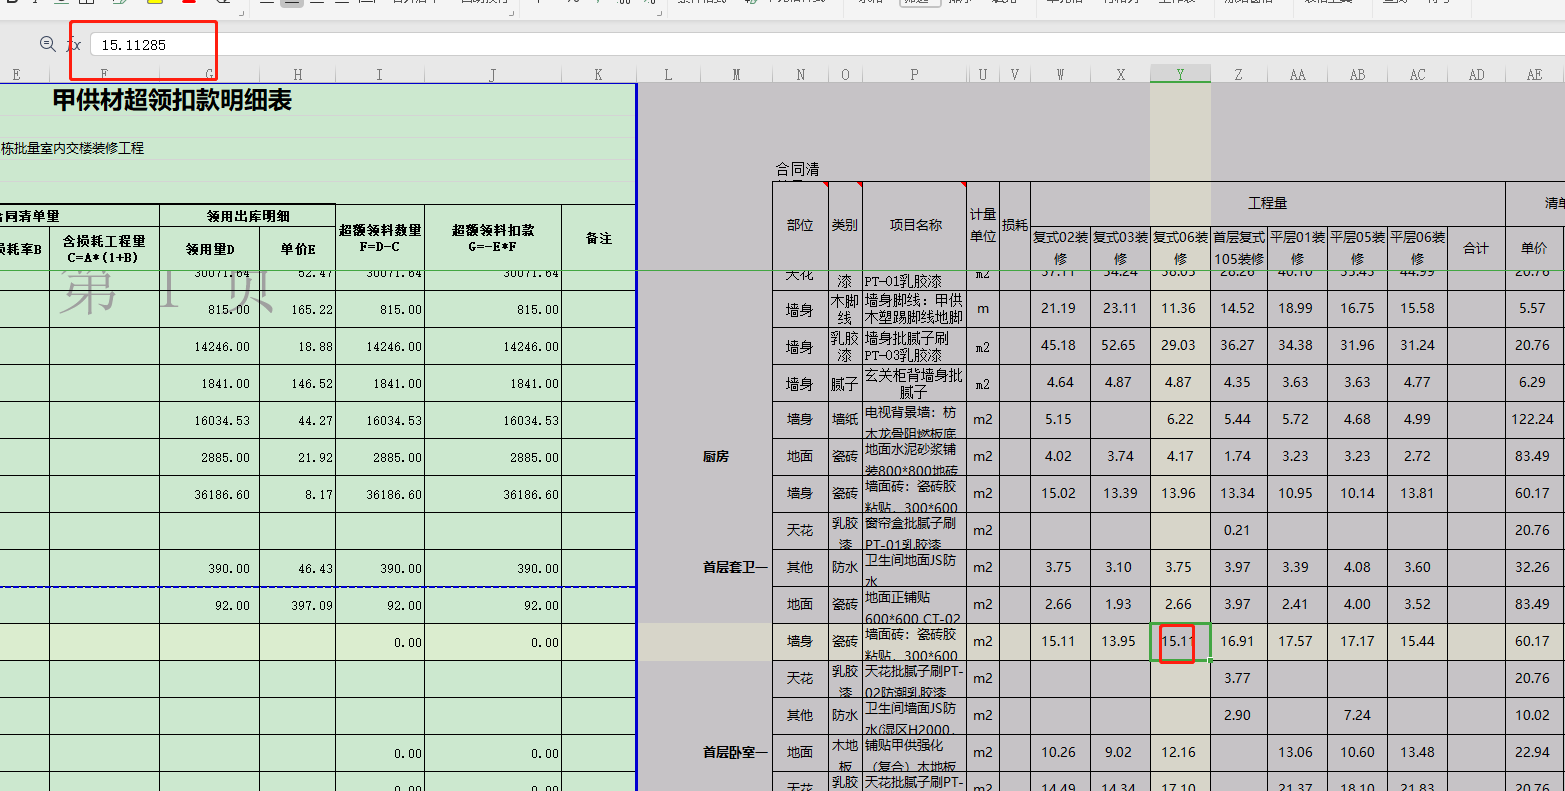This screenshot has width=1565, height=791.
Task: Open the fx insert function button
Action: [x=74, y=45]
